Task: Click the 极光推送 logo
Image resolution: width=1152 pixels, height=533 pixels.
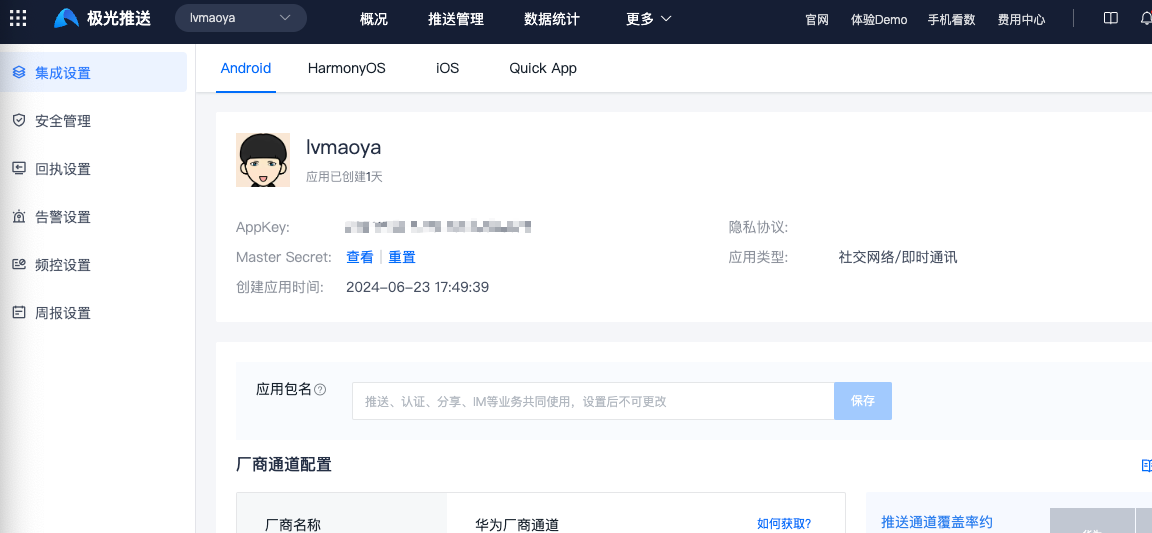Action: (x=103, y=19)
